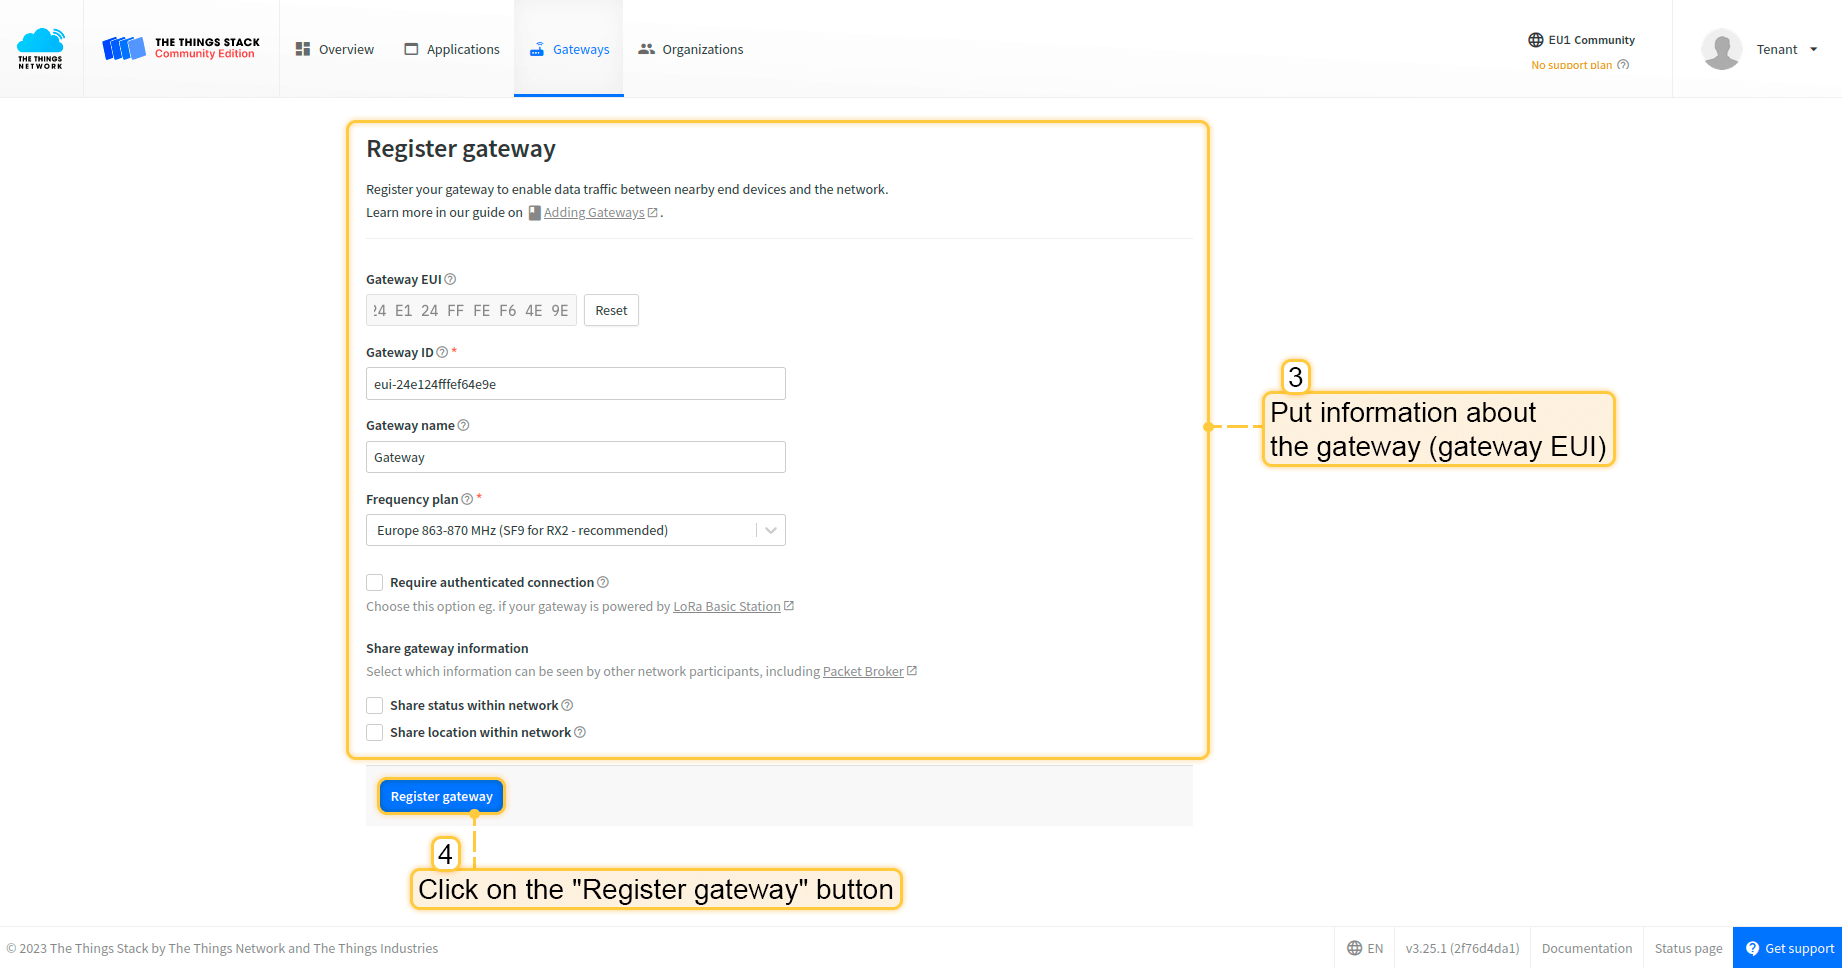Open the Adding Gateways guide link
1842x968 pixels.
[x=594, y=212]
